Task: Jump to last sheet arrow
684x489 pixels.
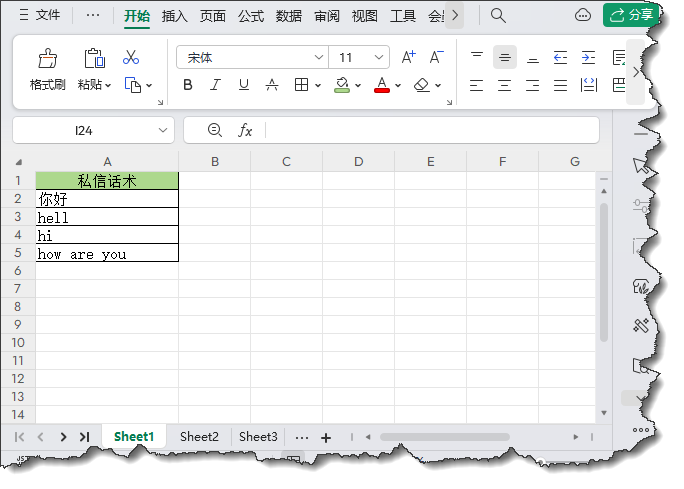Action: (85, 437)
